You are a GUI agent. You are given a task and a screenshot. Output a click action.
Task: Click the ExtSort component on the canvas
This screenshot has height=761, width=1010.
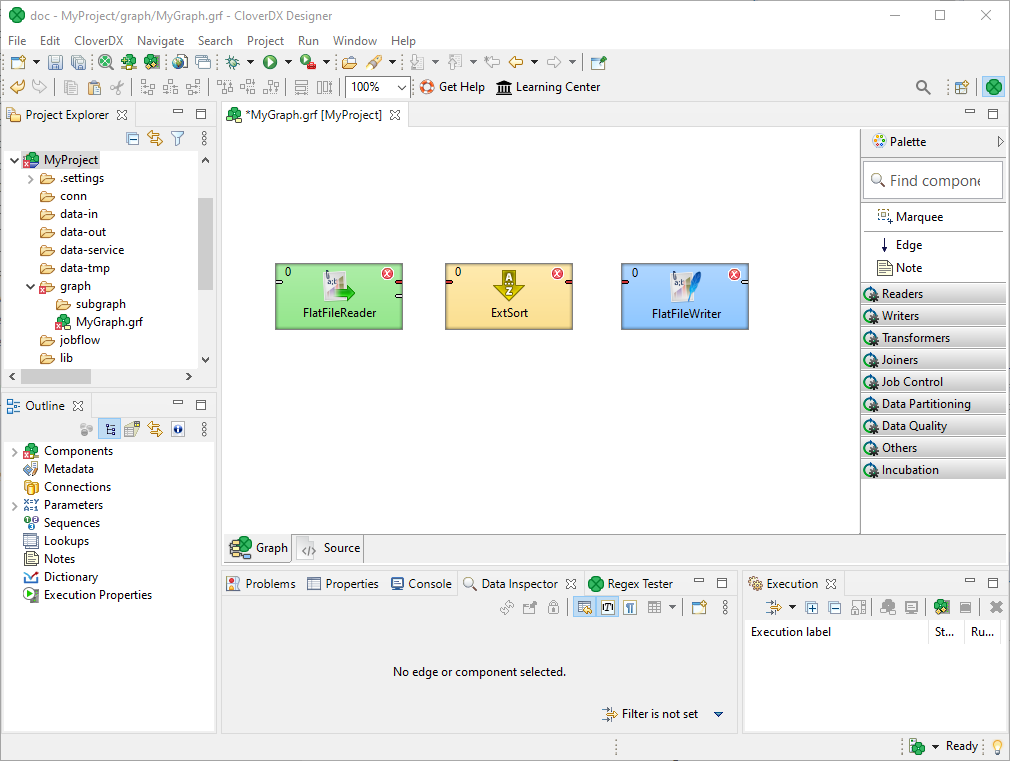[509, 296]
